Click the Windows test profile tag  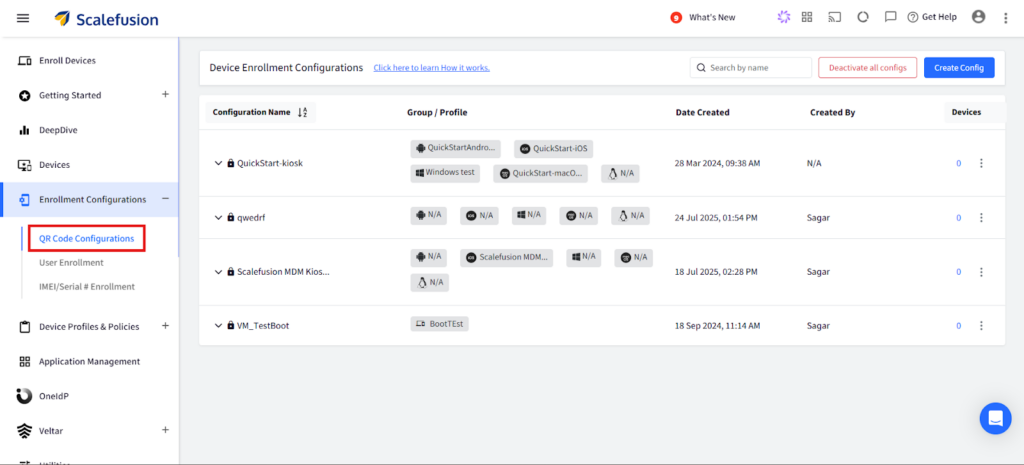[445, 173]
